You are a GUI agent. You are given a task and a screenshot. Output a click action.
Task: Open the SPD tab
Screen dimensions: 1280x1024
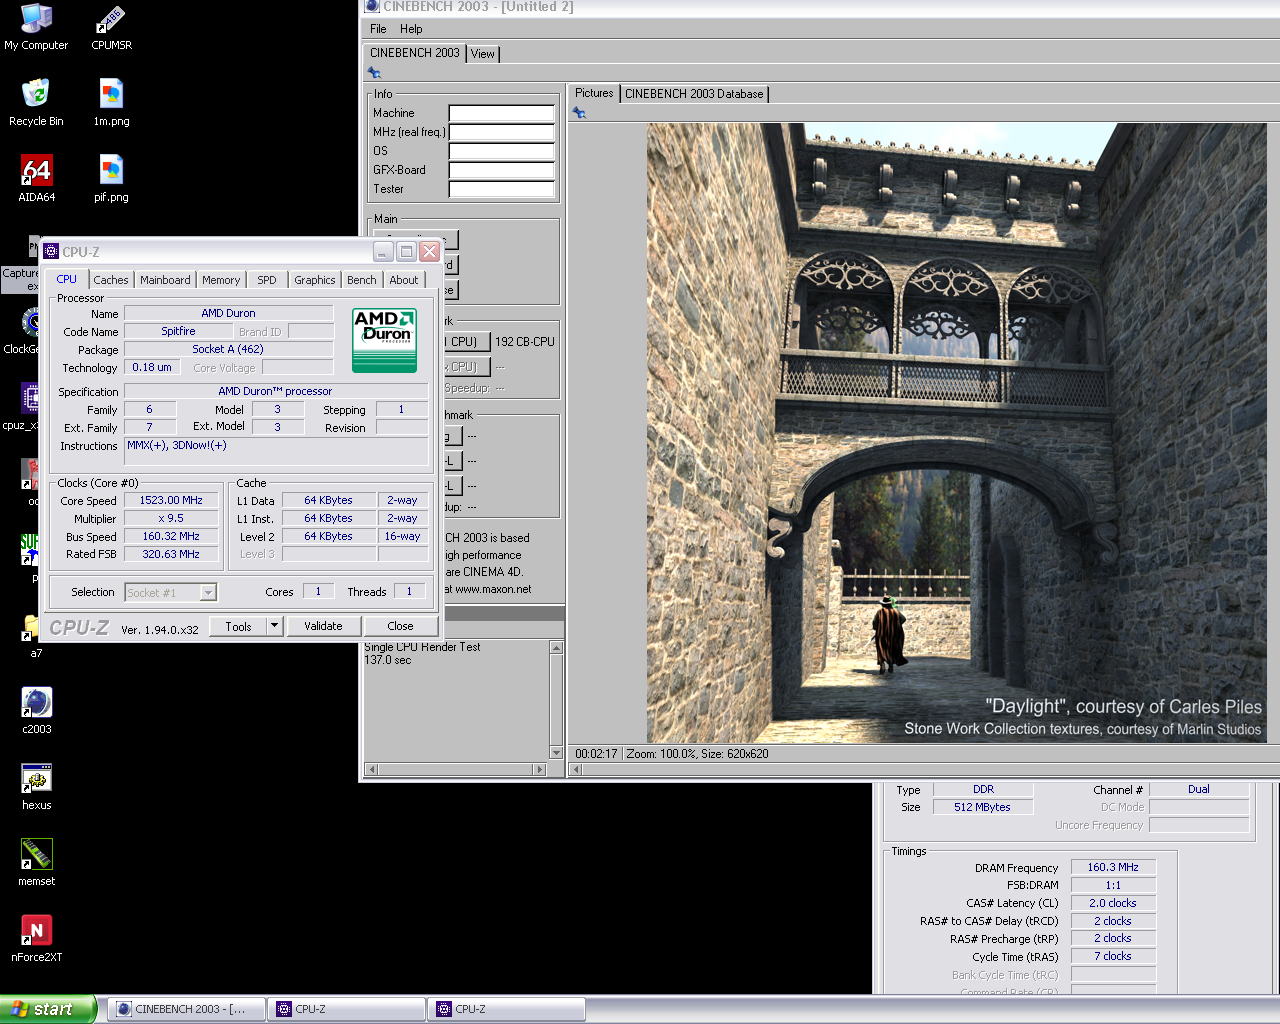[267, 280]
